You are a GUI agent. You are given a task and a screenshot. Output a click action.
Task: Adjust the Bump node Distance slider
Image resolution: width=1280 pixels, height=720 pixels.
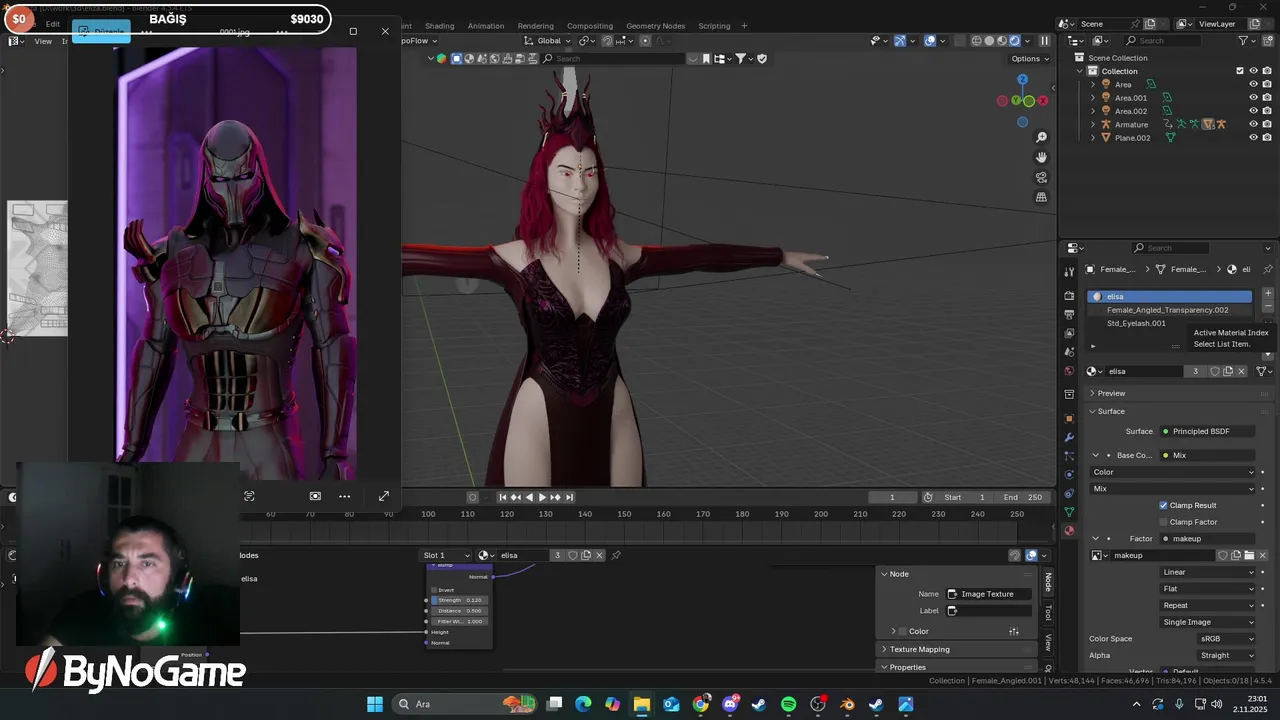click(460, 611)
